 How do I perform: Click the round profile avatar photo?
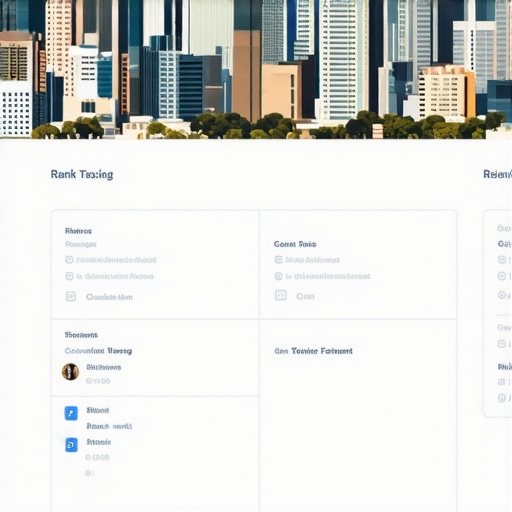click(70, 371)
